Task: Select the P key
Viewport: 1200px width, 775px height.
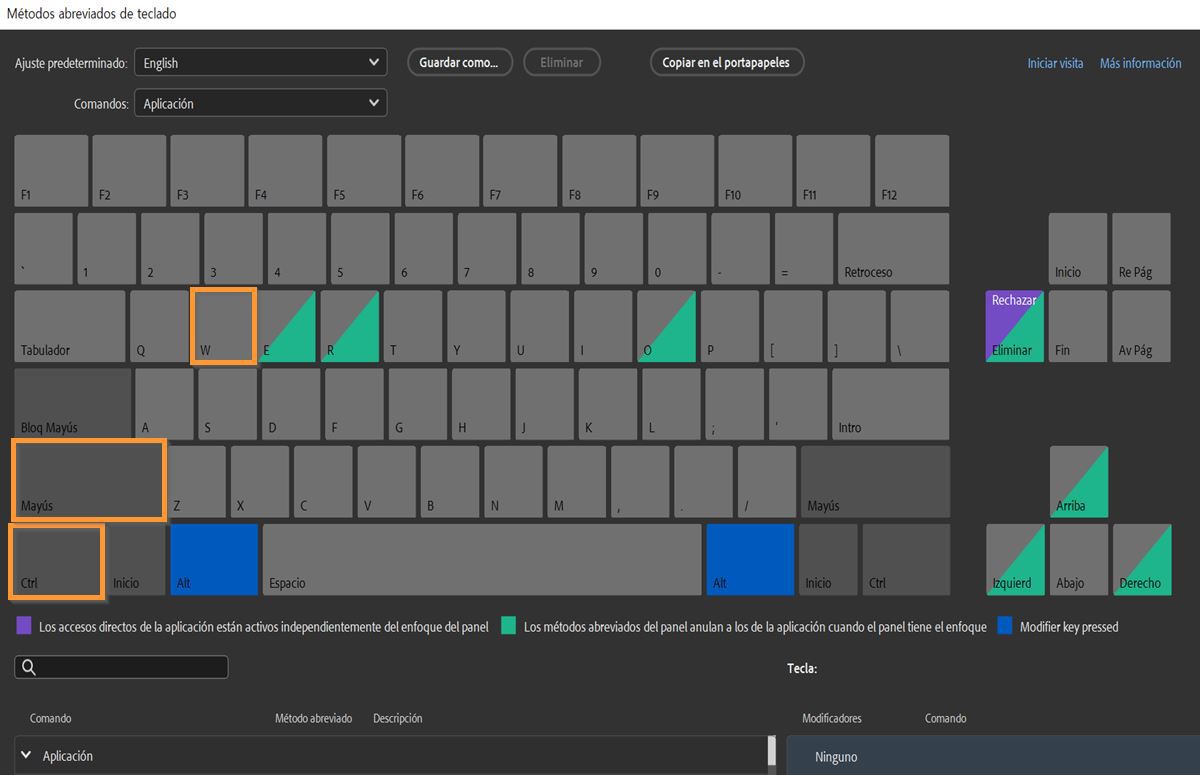Action: pos(729,326)
